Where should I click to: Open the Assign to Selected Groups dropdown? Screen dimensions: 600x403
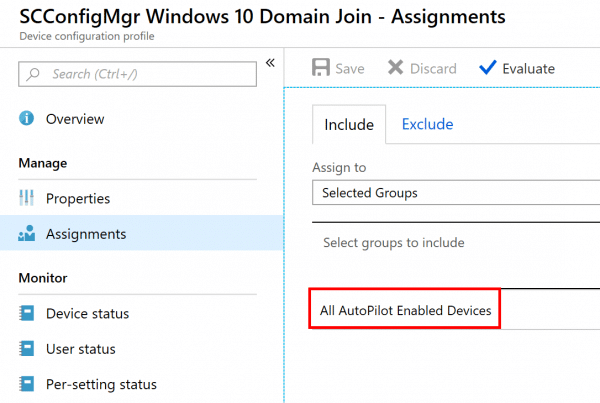tap(456, 193)
